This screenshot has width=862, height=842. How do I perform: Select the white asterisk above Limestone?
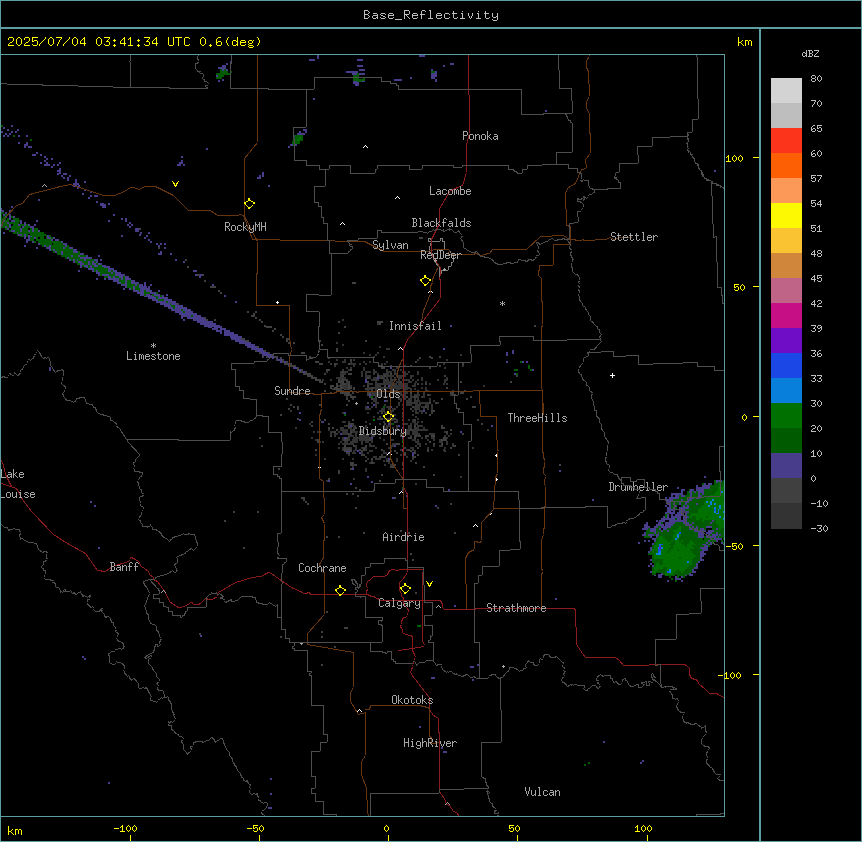pos(153,346)
